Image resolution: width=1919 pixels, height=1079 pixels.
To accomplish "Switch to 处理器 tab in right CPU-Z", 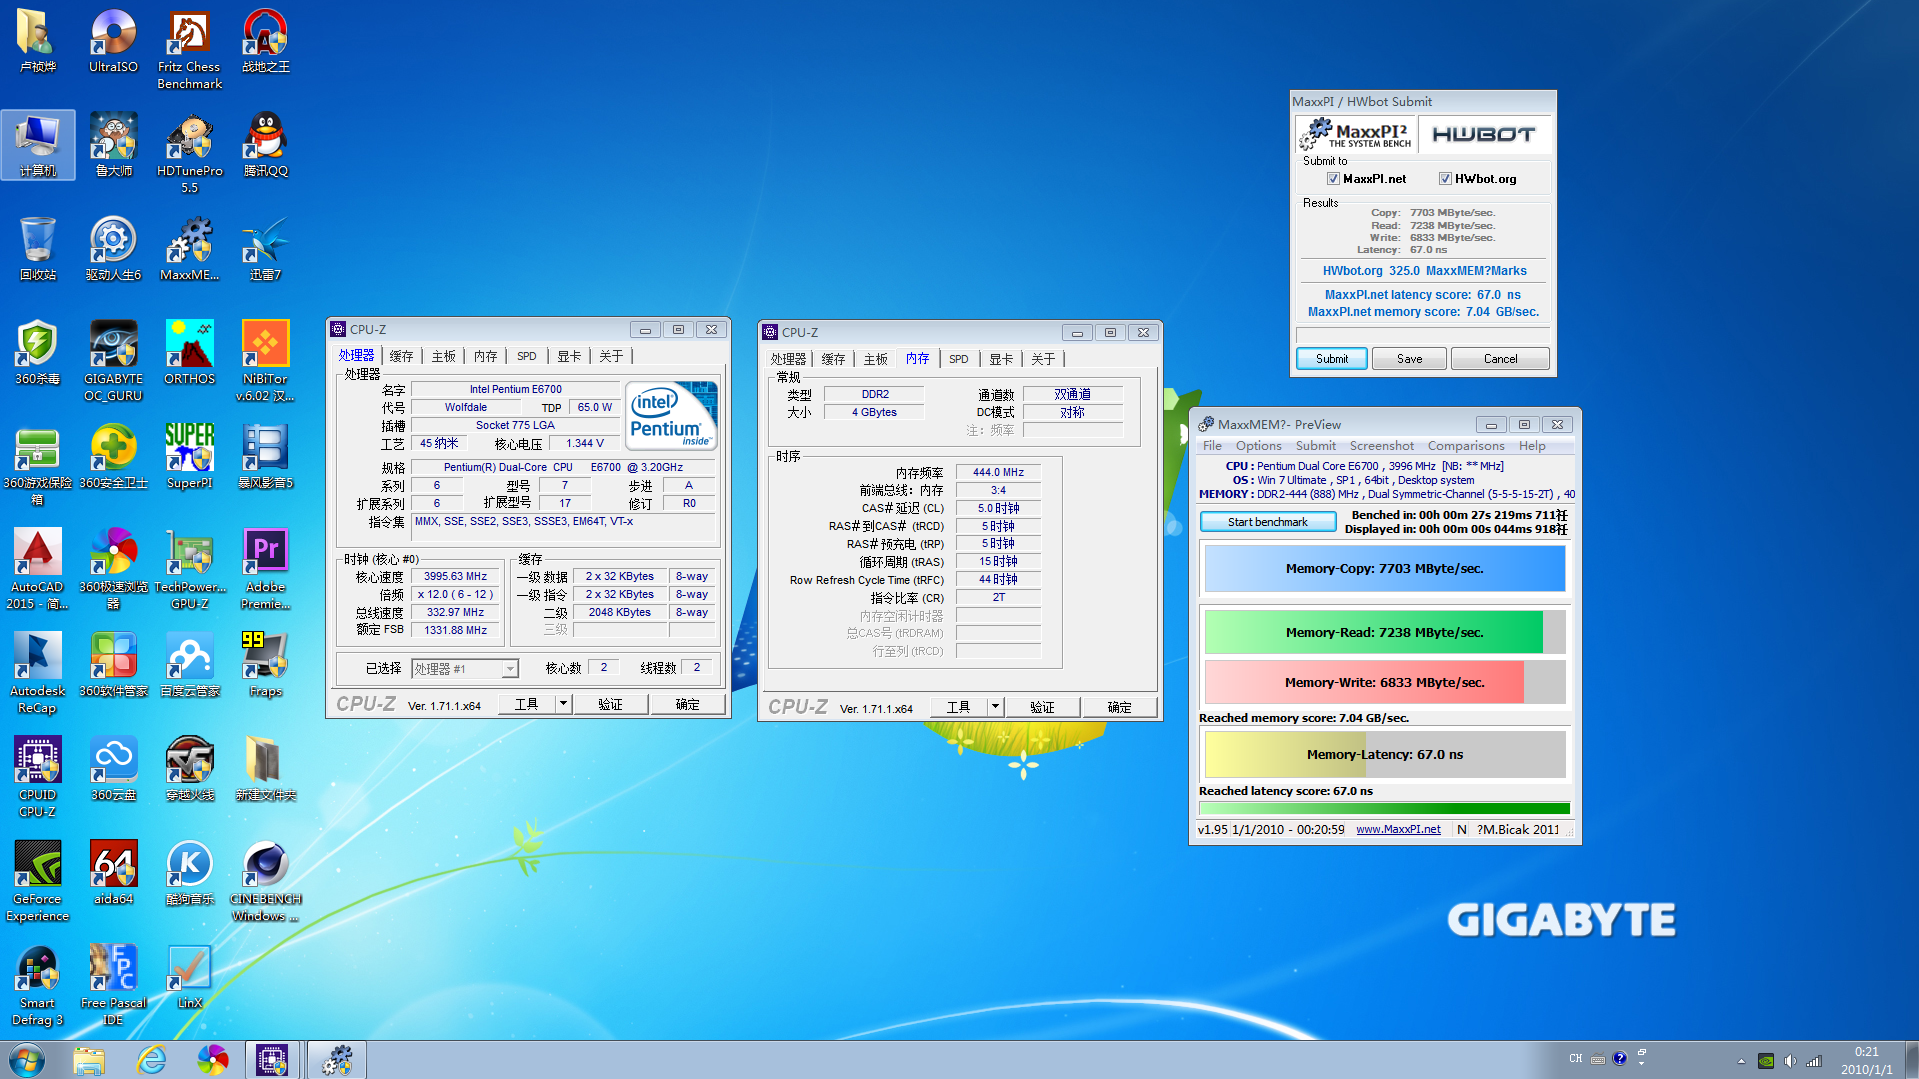I will coord(787,359).
